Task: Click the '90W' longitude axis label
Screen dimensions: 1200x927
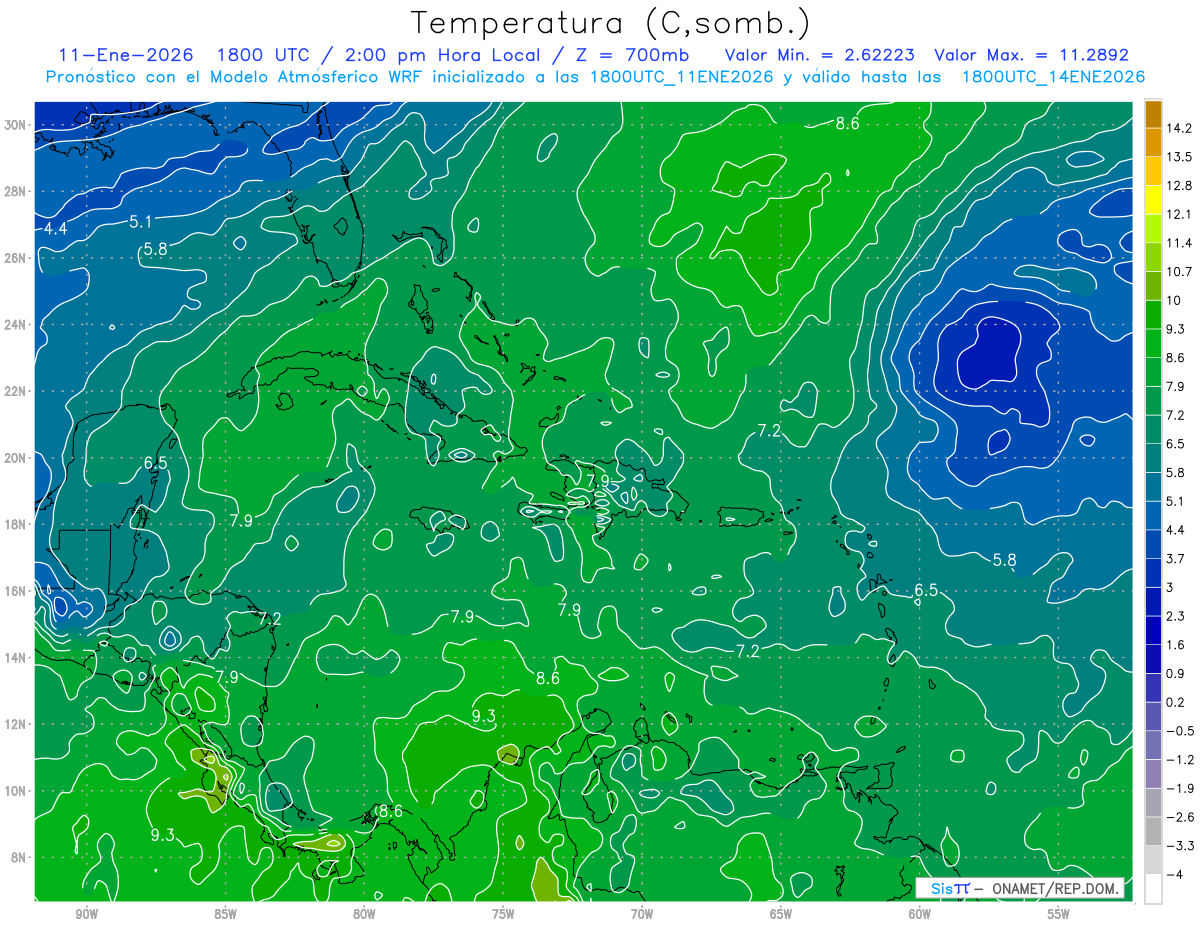Action: pos(86,914)
